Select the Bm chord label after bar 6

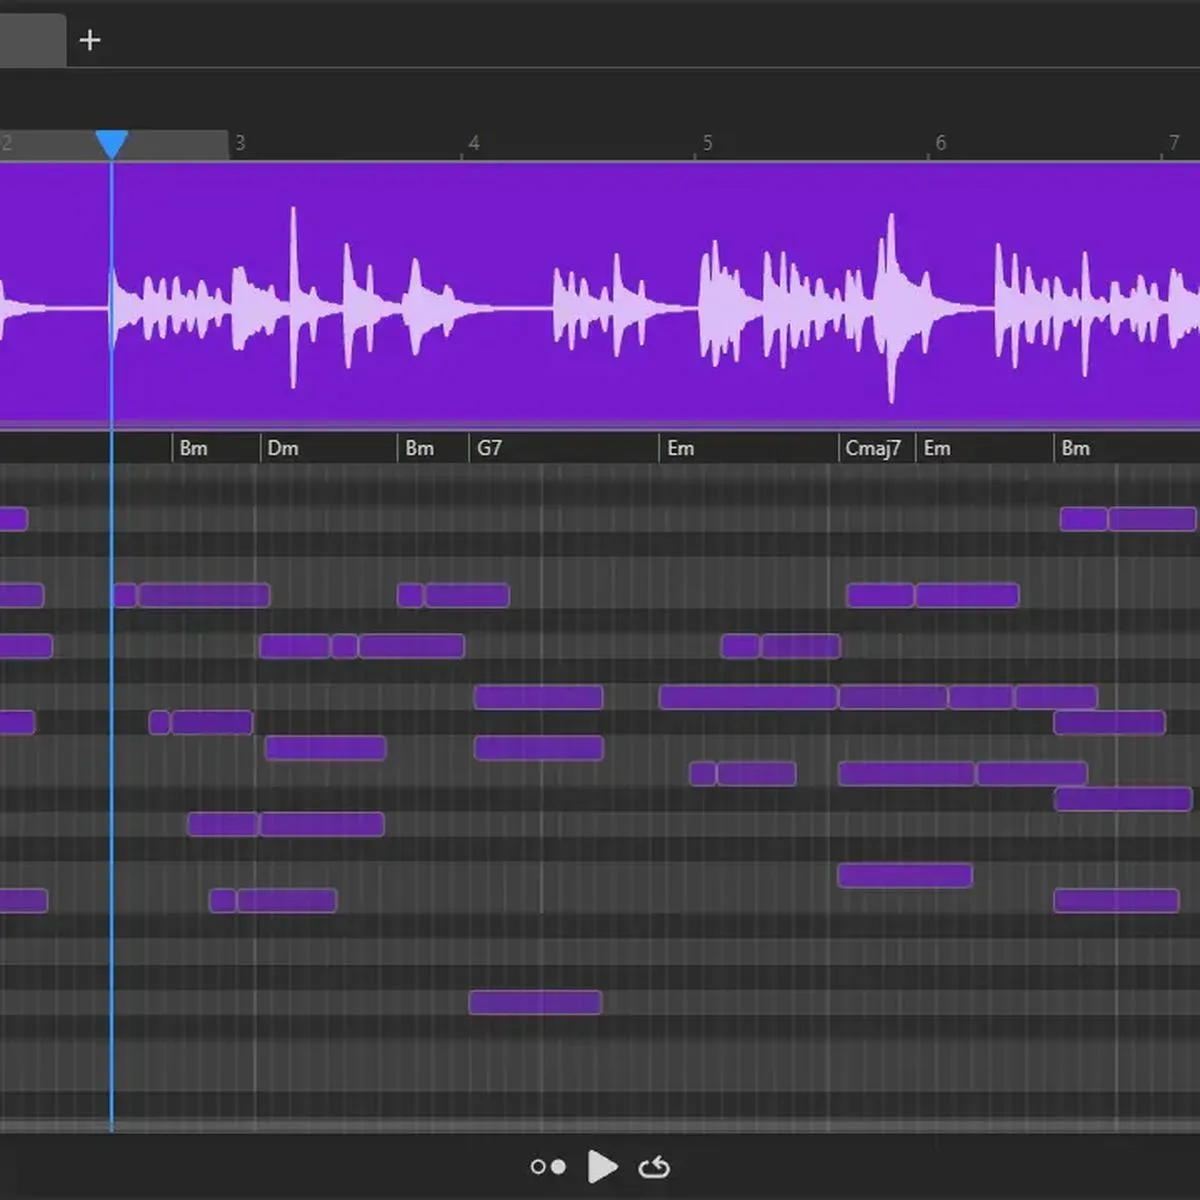pyautogui.click(x=1075, y=448)
